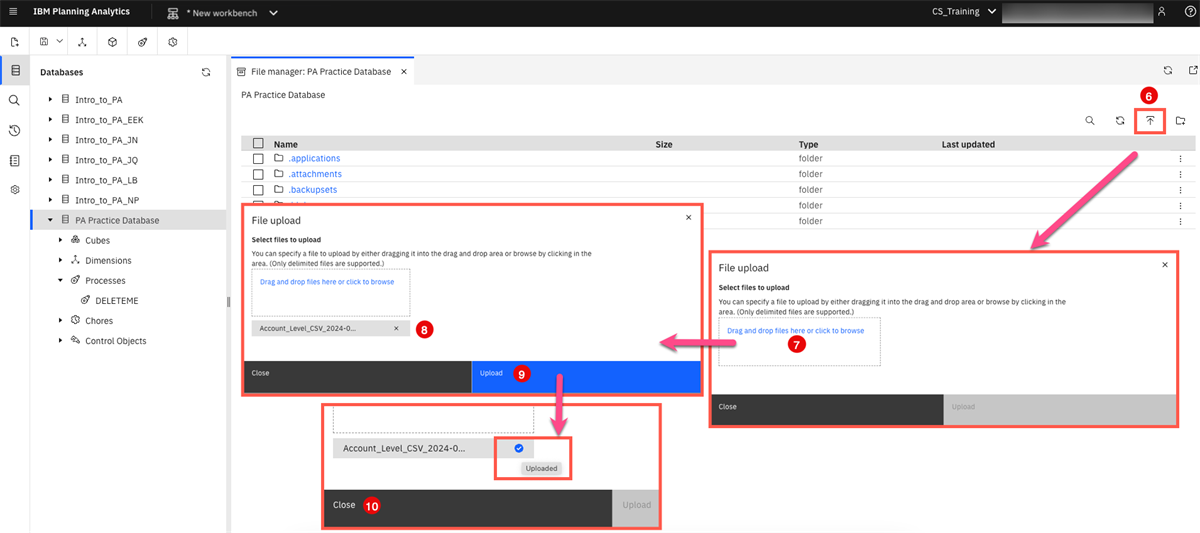Expand the Dimensions node

pos(61,260)
